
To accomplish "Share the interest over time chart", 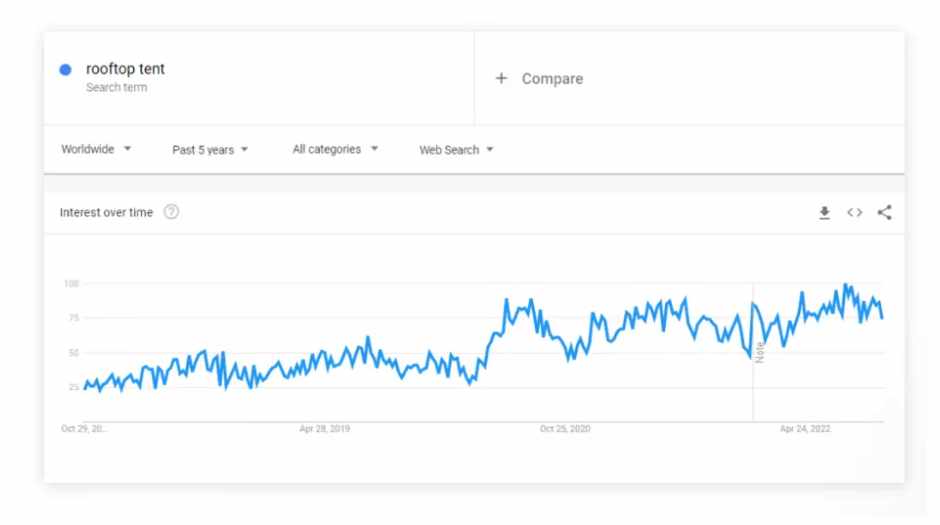I will point(884,212).
